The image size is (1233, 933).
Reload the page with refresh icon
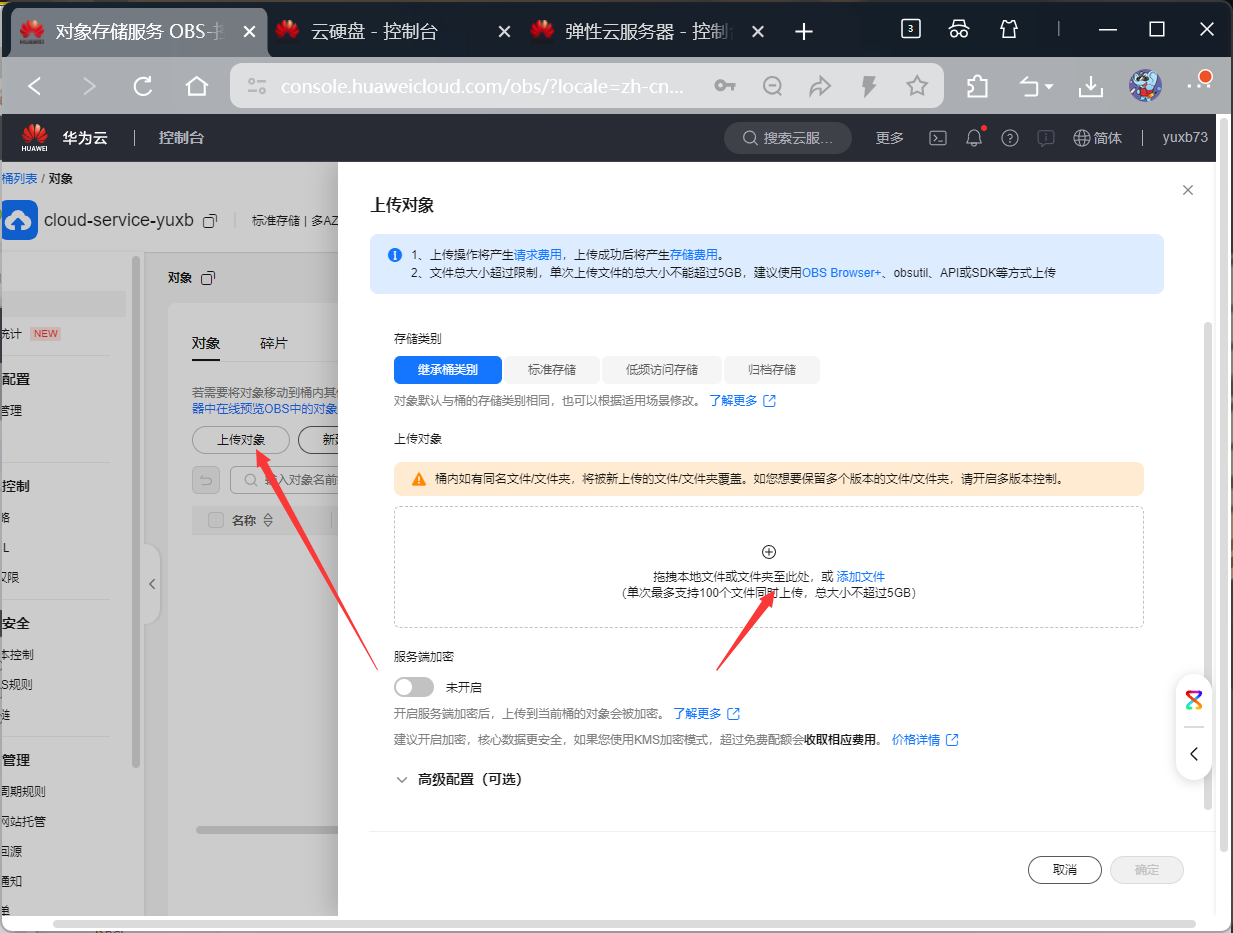143,87
